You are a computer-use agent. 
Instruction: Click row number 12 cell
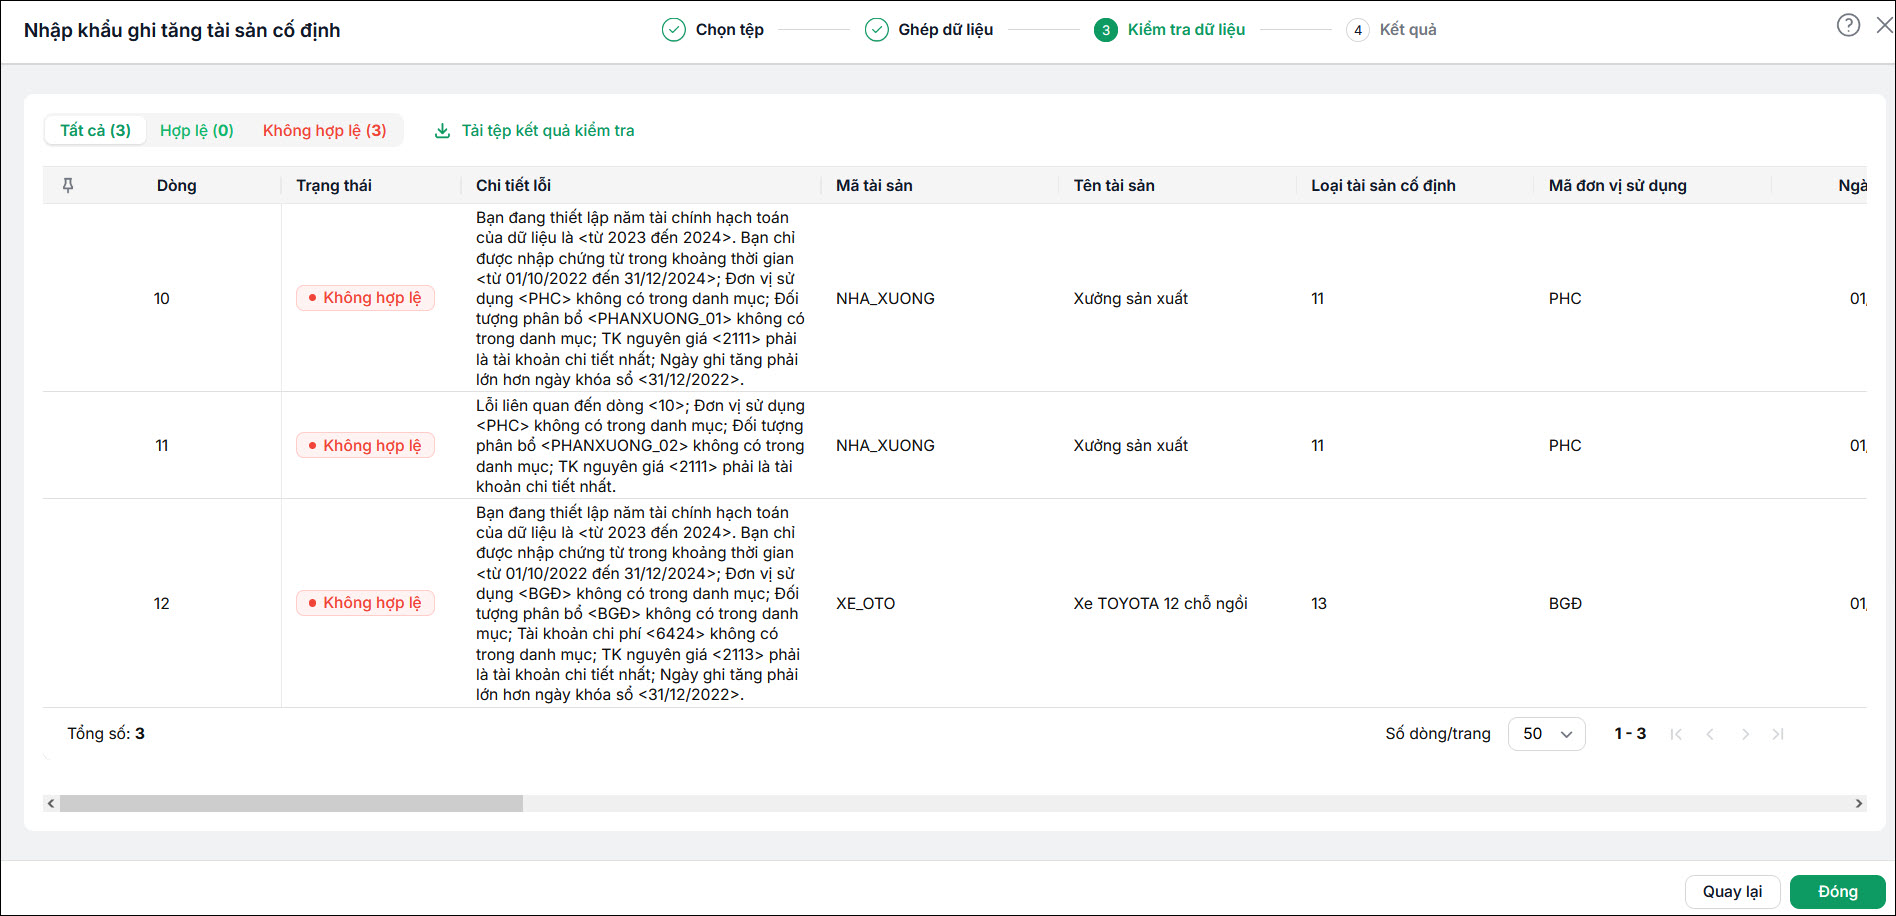click(x=162, y=604)
